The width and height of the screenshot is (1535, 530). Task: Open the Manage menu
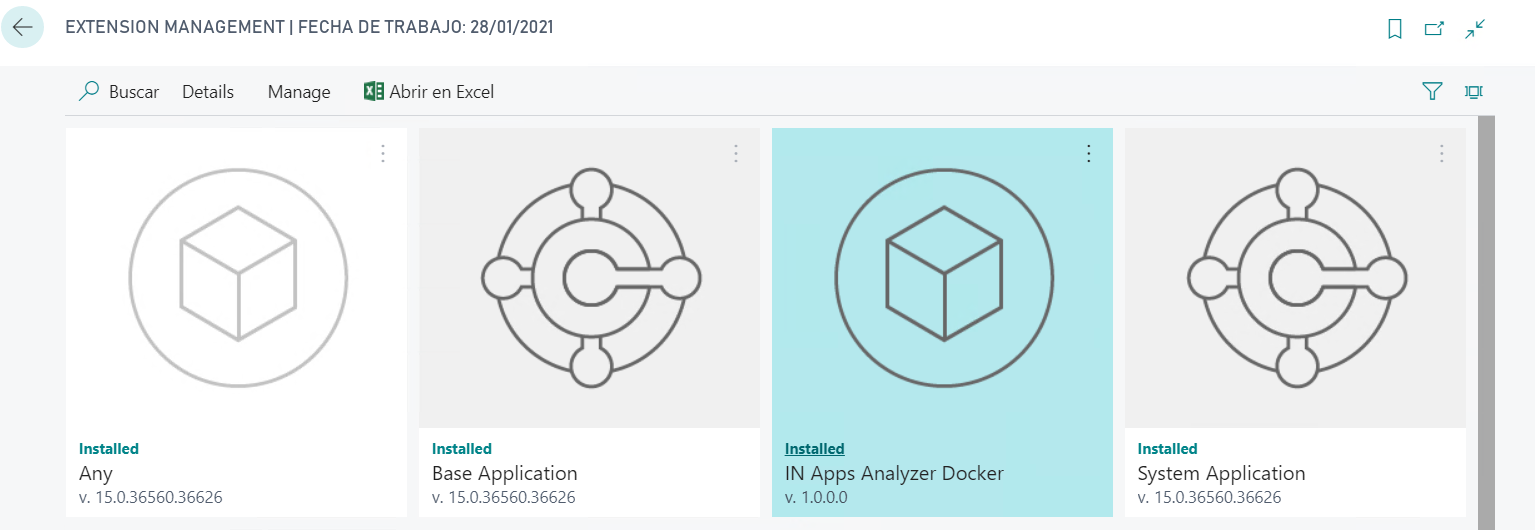coord(299,92)
